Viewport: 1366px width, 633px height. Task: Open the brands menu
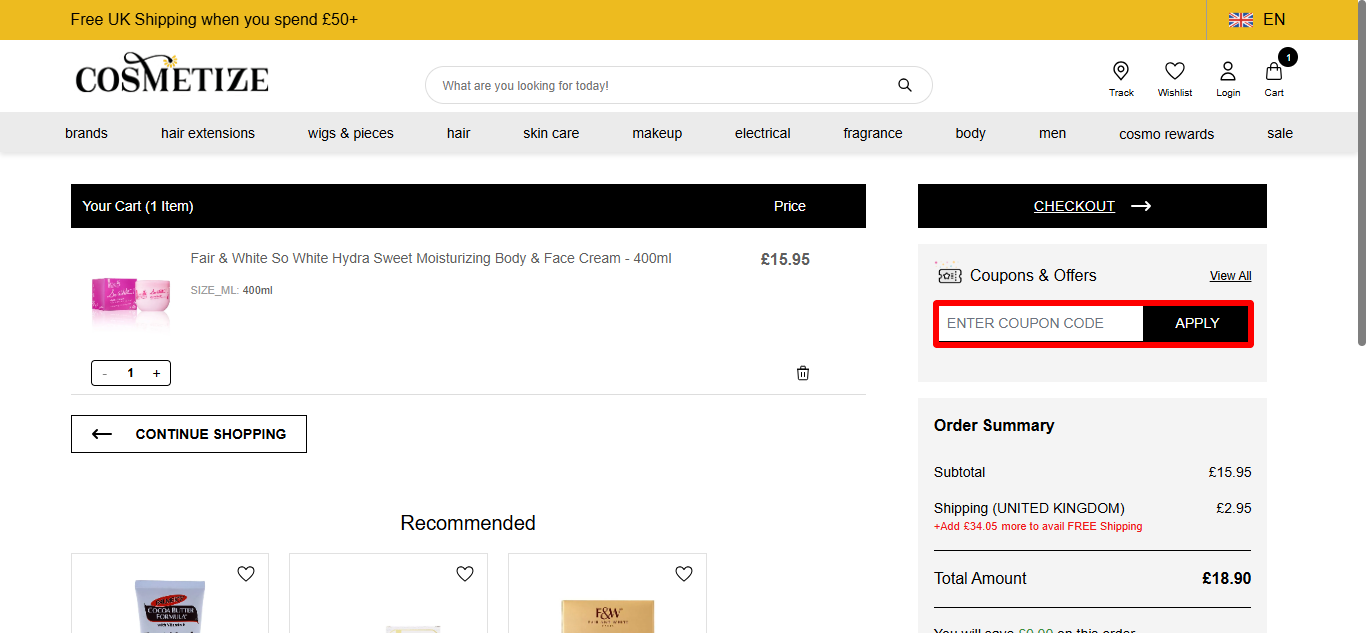pyautogui.click(x=86, y=133)
